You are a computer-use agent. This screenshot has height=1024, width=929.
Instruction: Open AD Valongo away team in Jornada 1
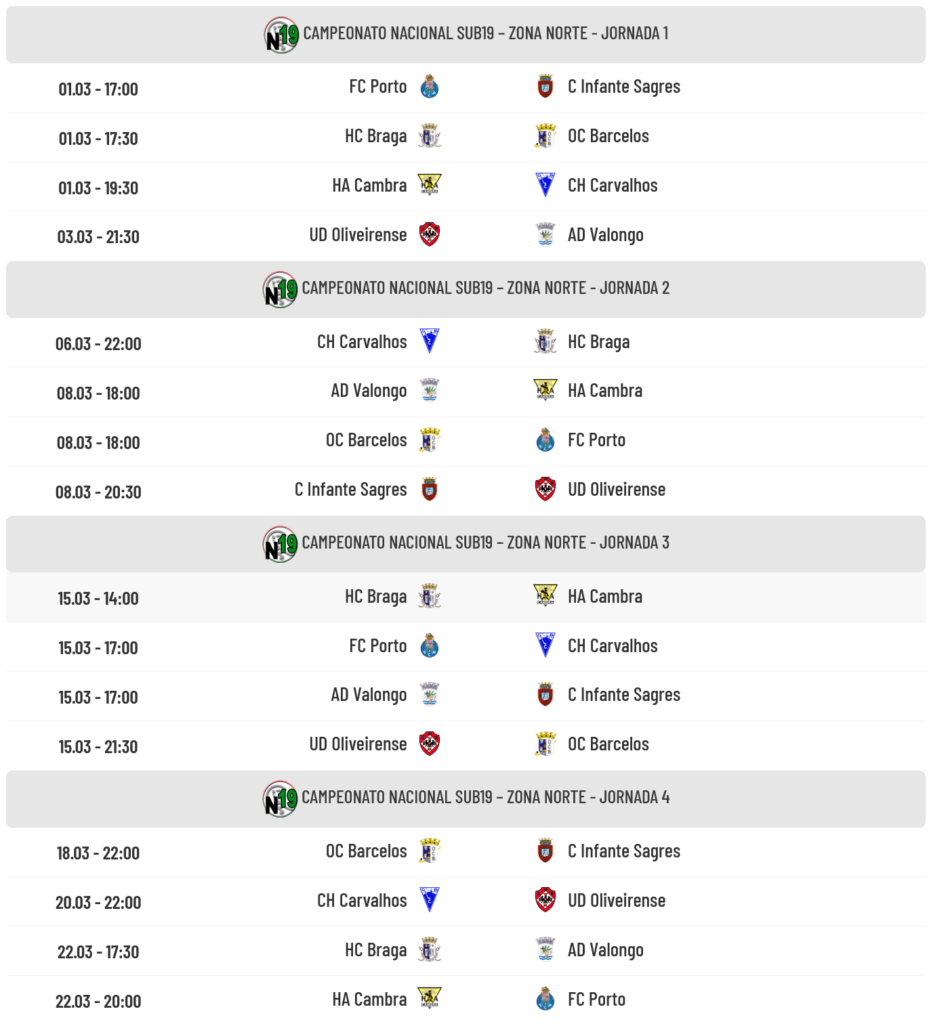coord(606,235)
